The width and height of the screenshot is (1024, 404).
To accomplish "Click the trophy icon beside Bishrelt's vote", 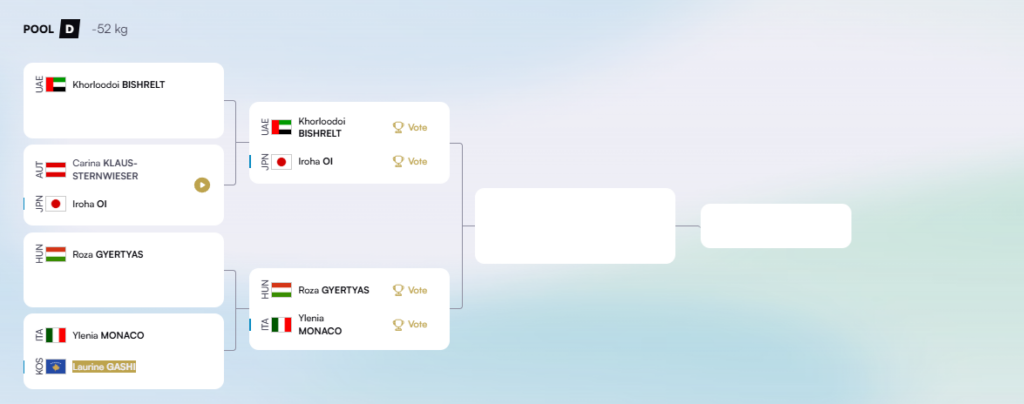I will (x=398, y=127).
